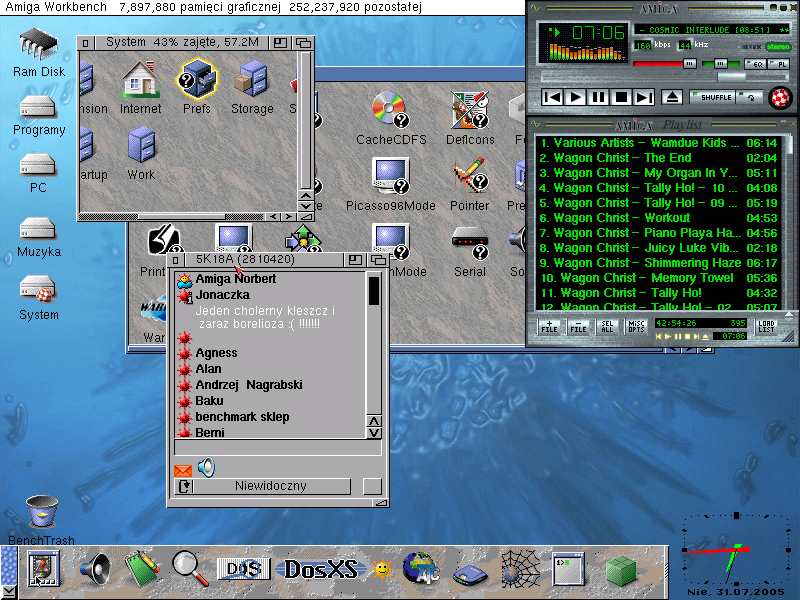
Task: Select playlist track Wagon Christ – Workout
Action: [658, 218]
